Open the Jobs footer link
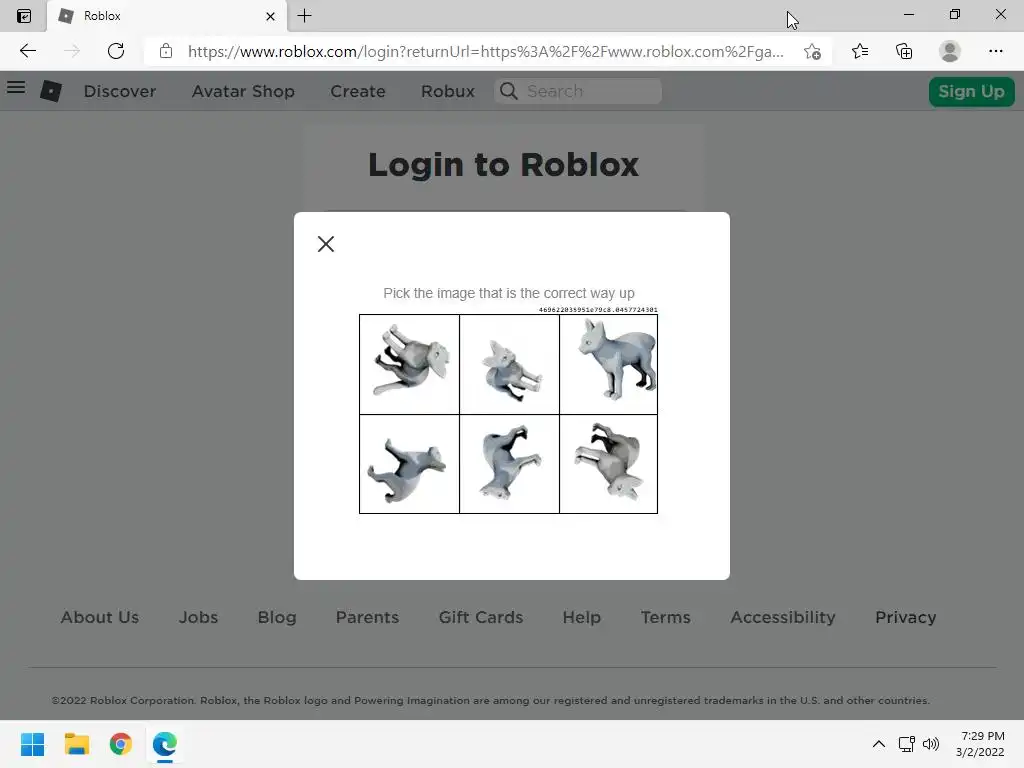Viewport: 1024px width, 768px height. (x=199, y=617)
